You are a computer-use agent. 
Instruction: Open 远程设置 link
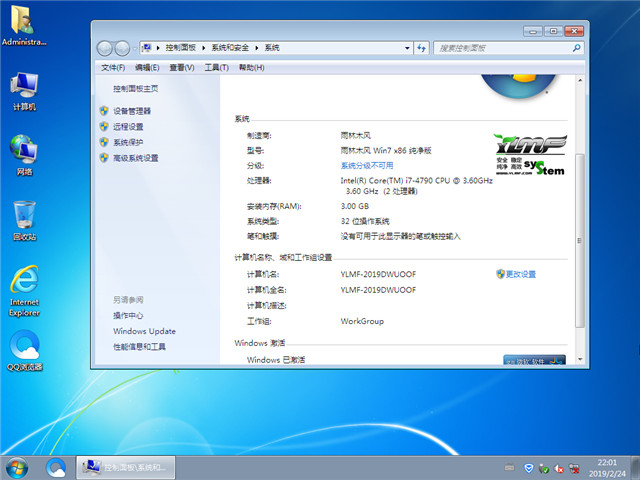tap(128, 127)
